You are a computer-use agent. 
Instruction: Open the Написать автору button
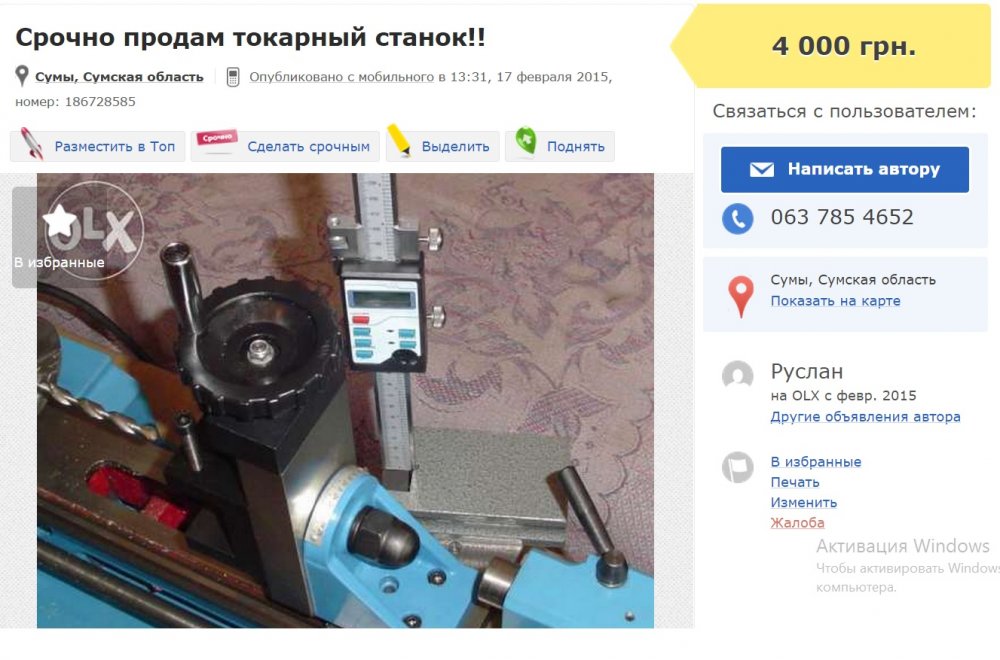pyautogui.click(x=844, y=169)
